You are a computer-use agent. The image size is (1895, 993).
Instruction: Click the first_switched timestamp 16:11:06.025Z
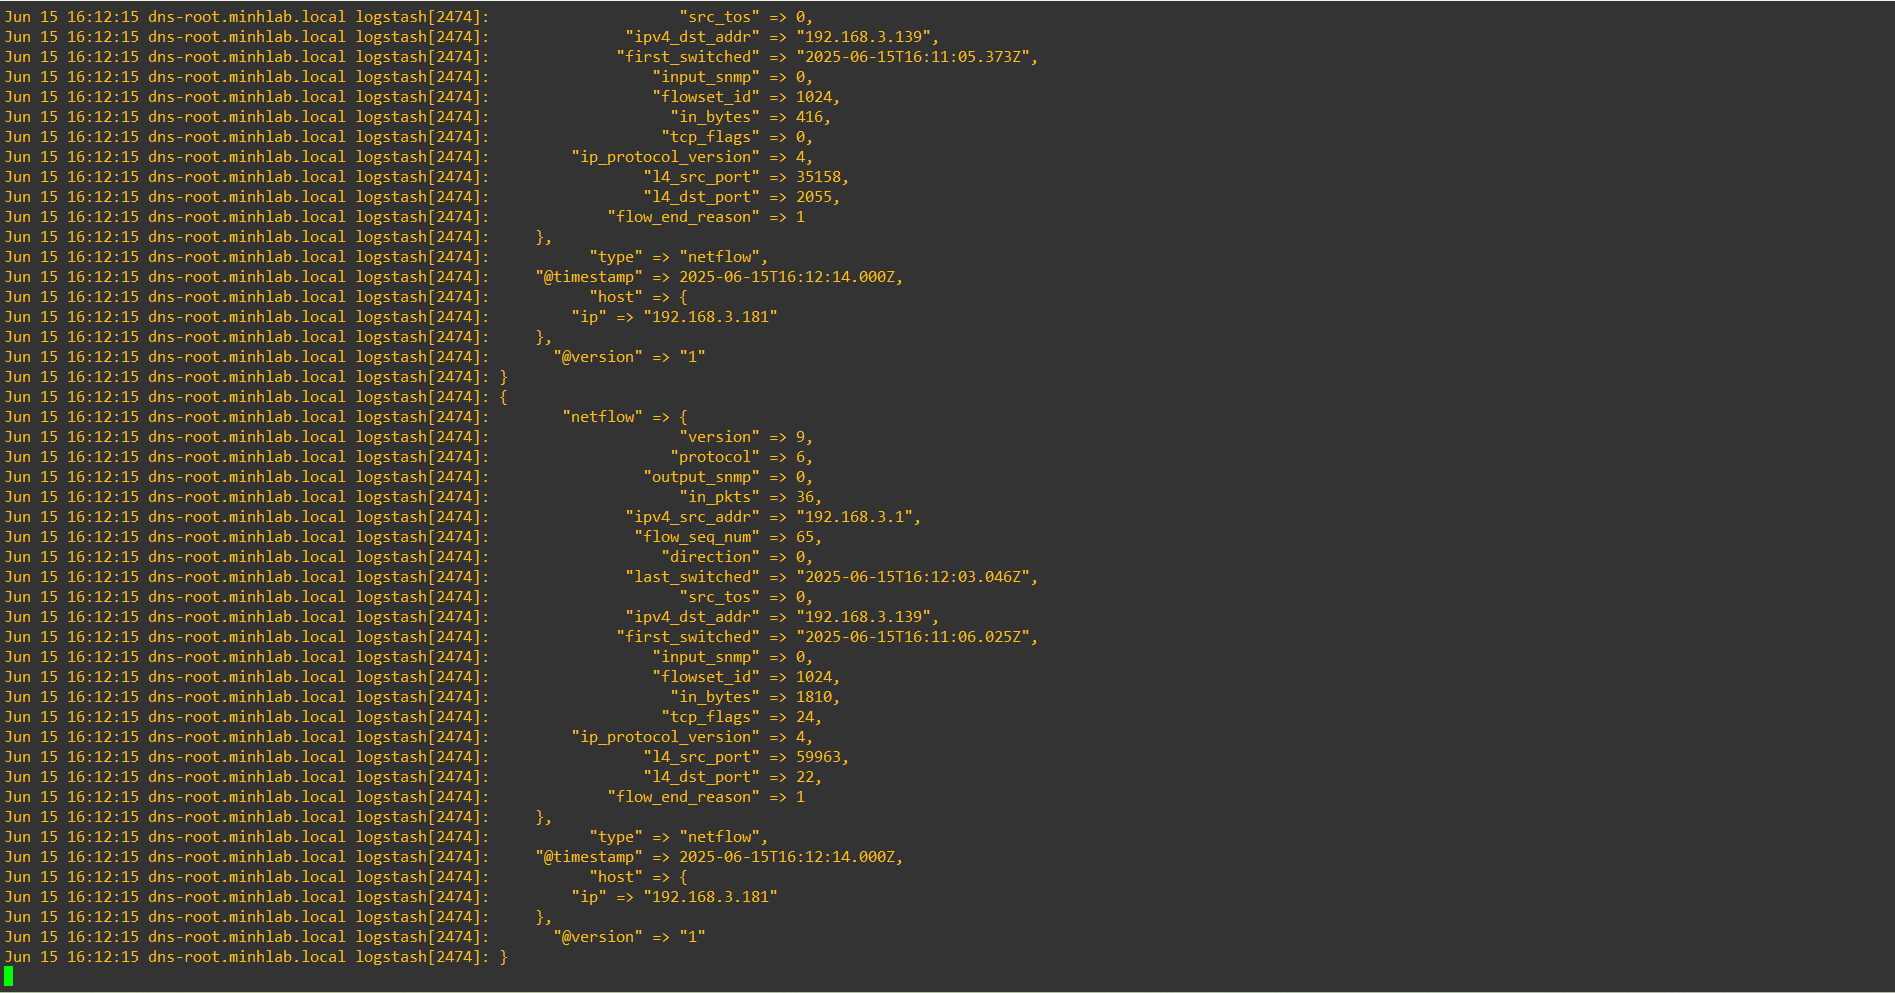pyautogui.click(x=912, y=637)
